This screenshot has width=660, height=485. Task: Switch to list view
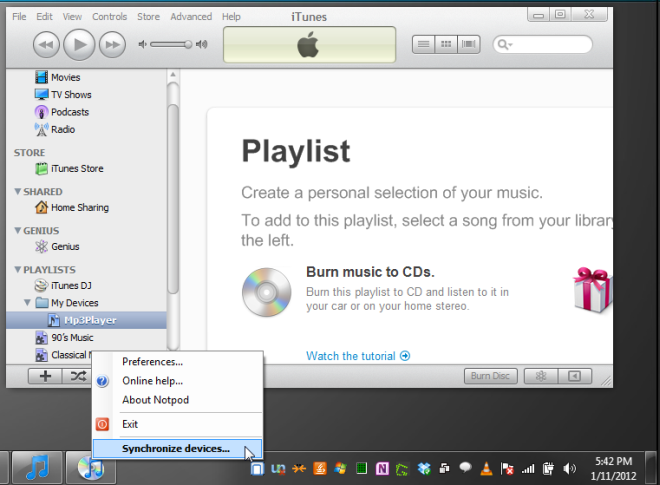tap(423, 44)
